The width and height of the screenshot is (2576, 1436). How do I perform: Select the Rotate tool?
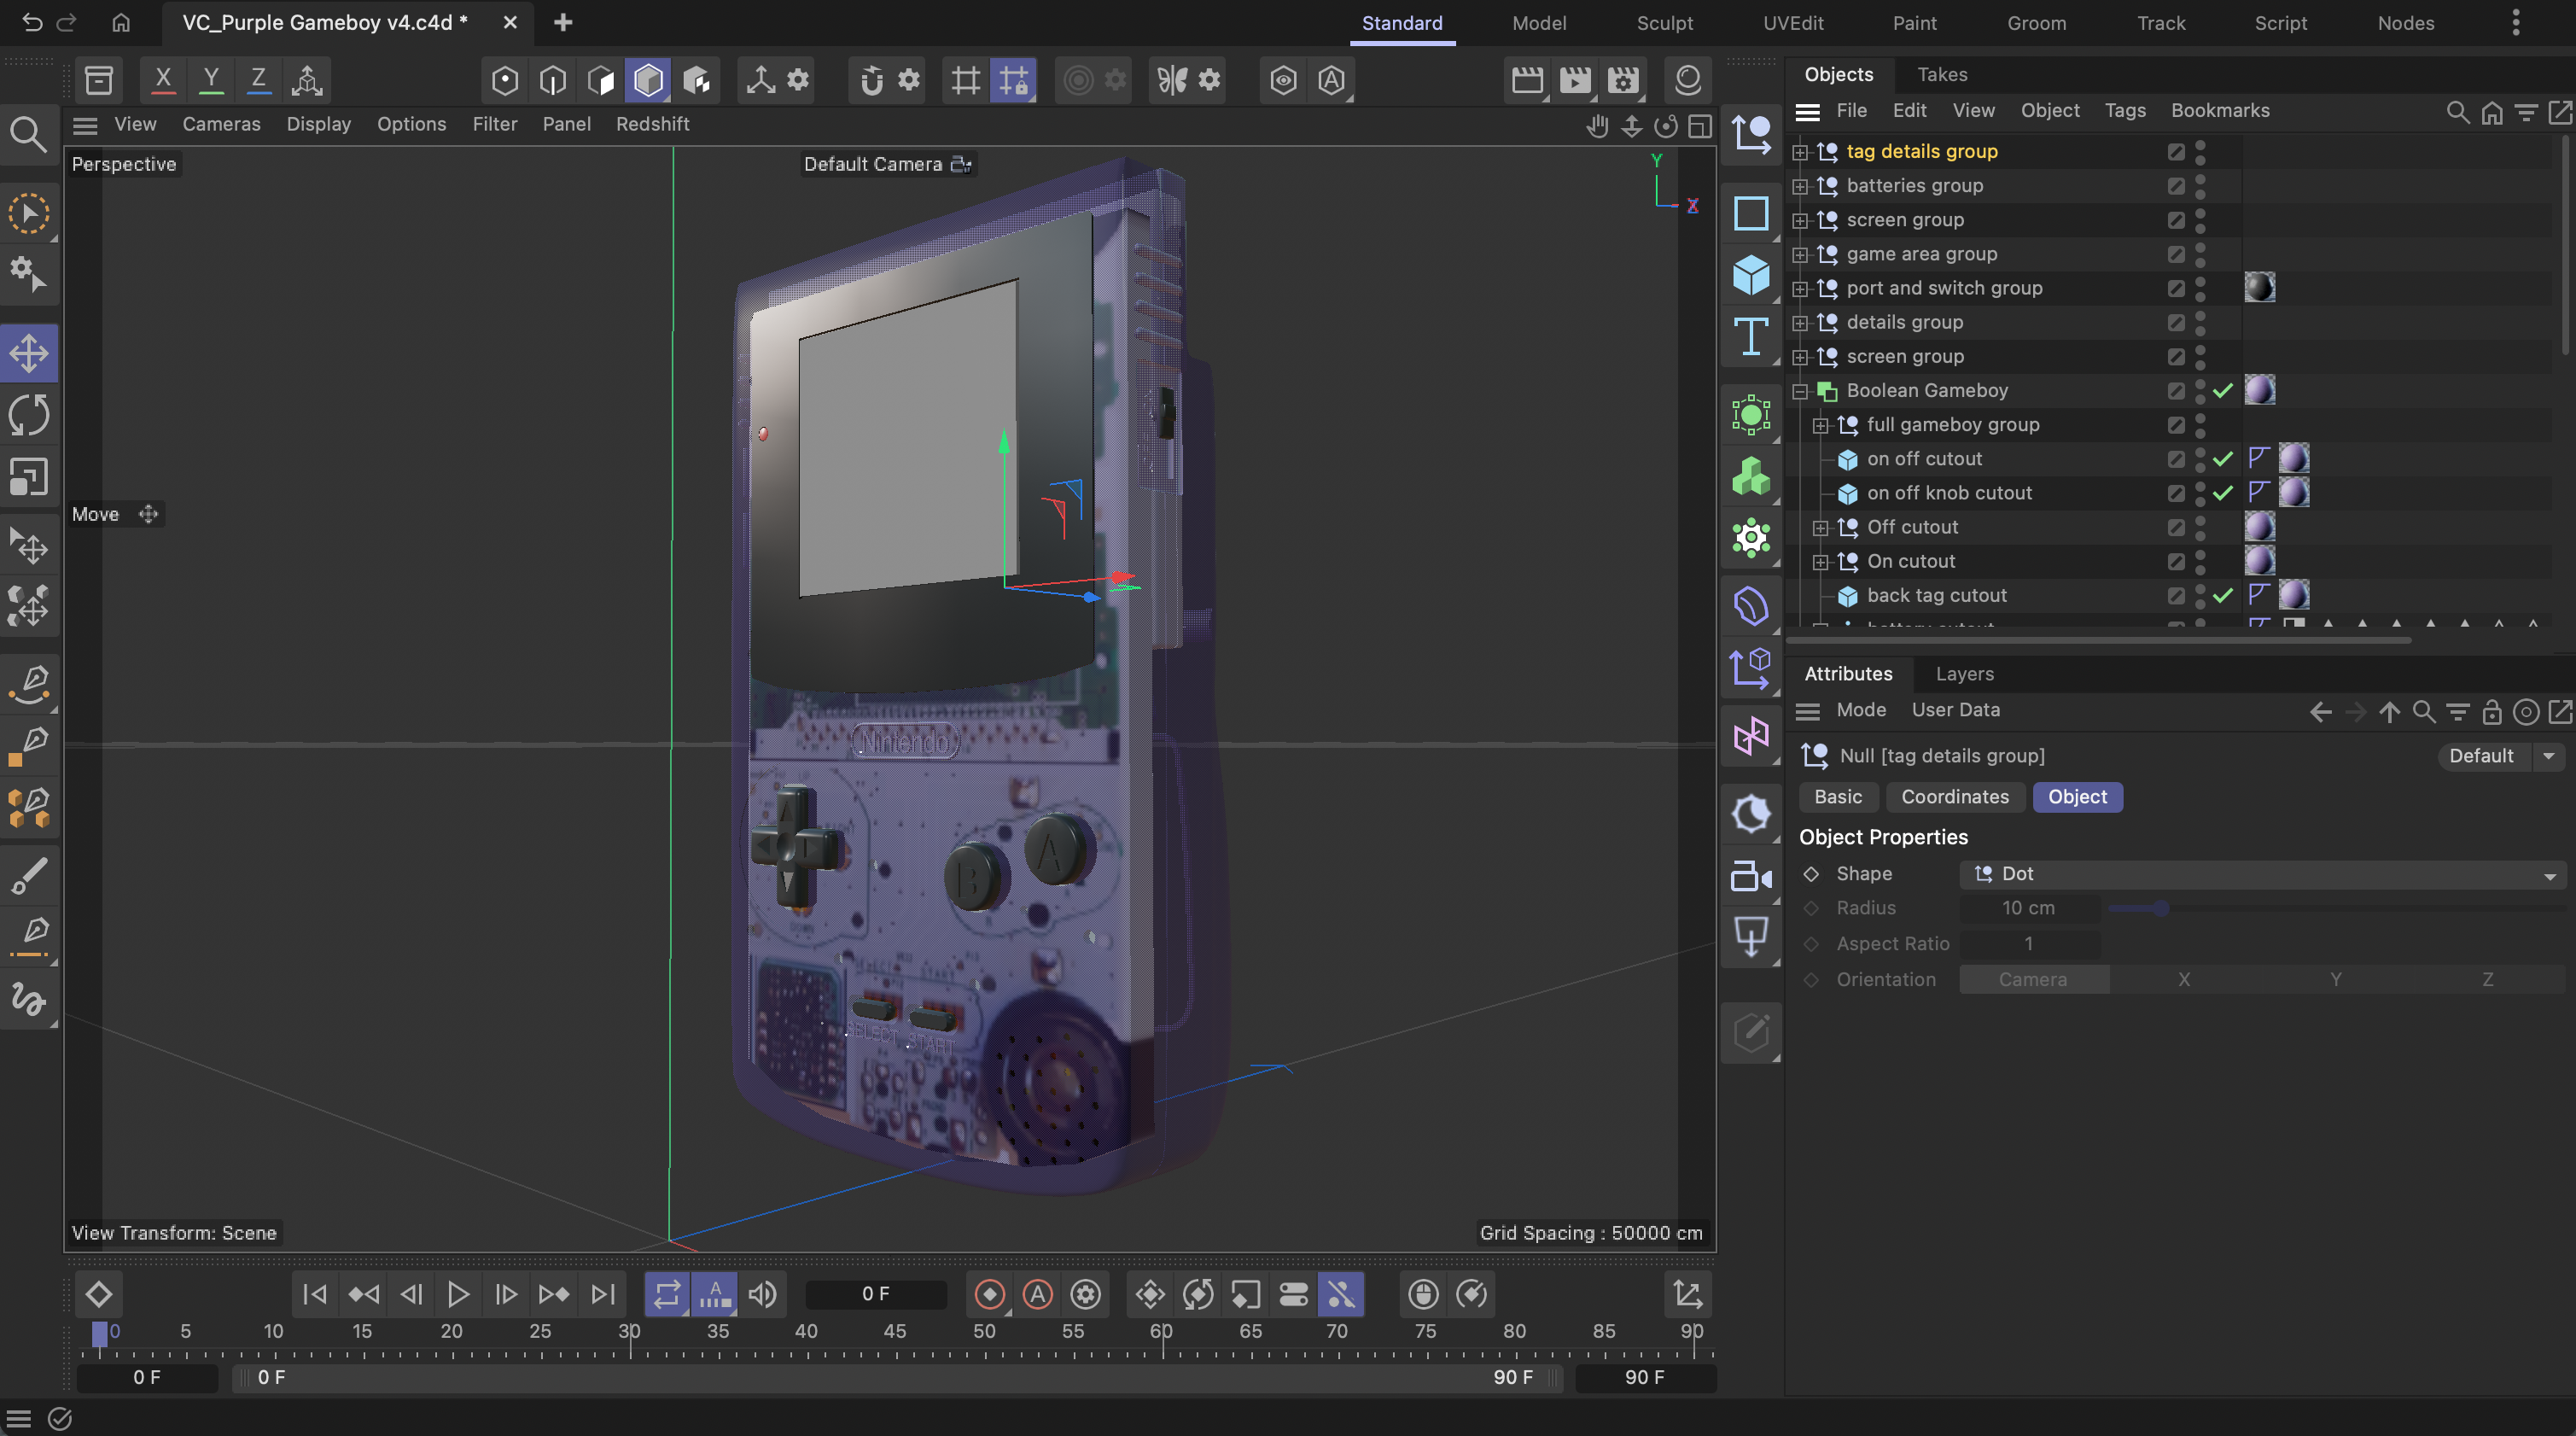[29, 415]
